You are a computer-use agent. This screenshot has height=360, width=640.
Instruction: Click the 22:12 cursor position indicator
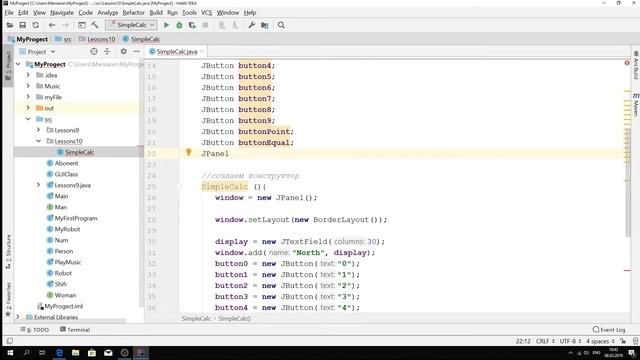click(x=523, y=341)
